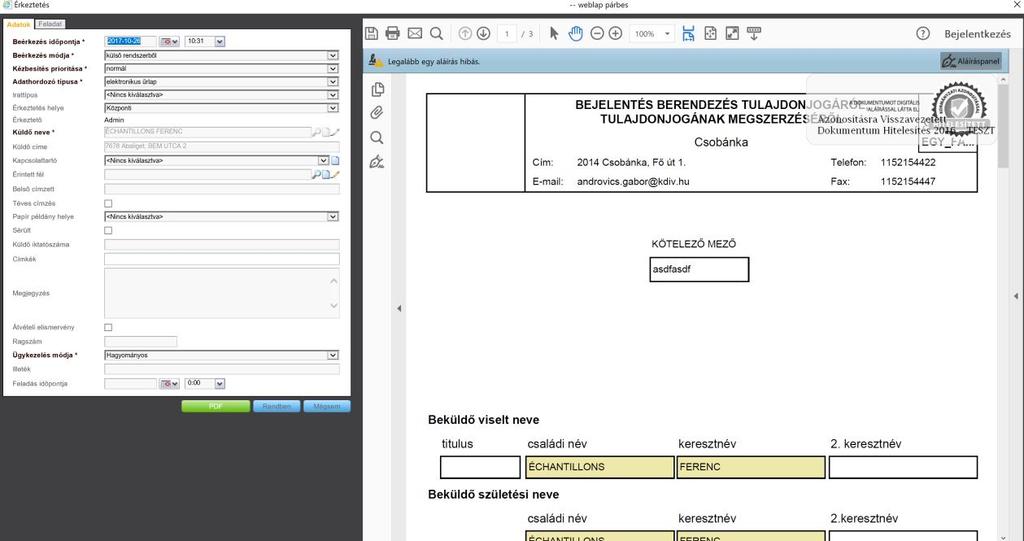Click the Mégsem button
This screenshot has width=1024, height=541.
pyautogui.click(x=327, y=406)
